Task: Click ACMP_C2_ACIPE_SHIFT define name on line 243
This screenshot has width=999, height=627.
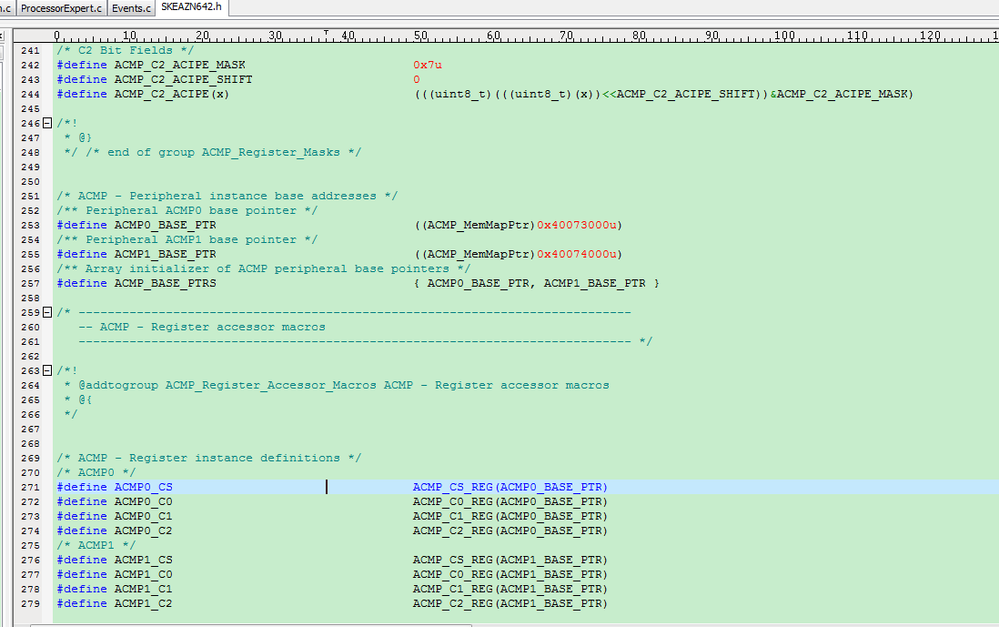Action: pyautogui.click(x=183, y=80)
